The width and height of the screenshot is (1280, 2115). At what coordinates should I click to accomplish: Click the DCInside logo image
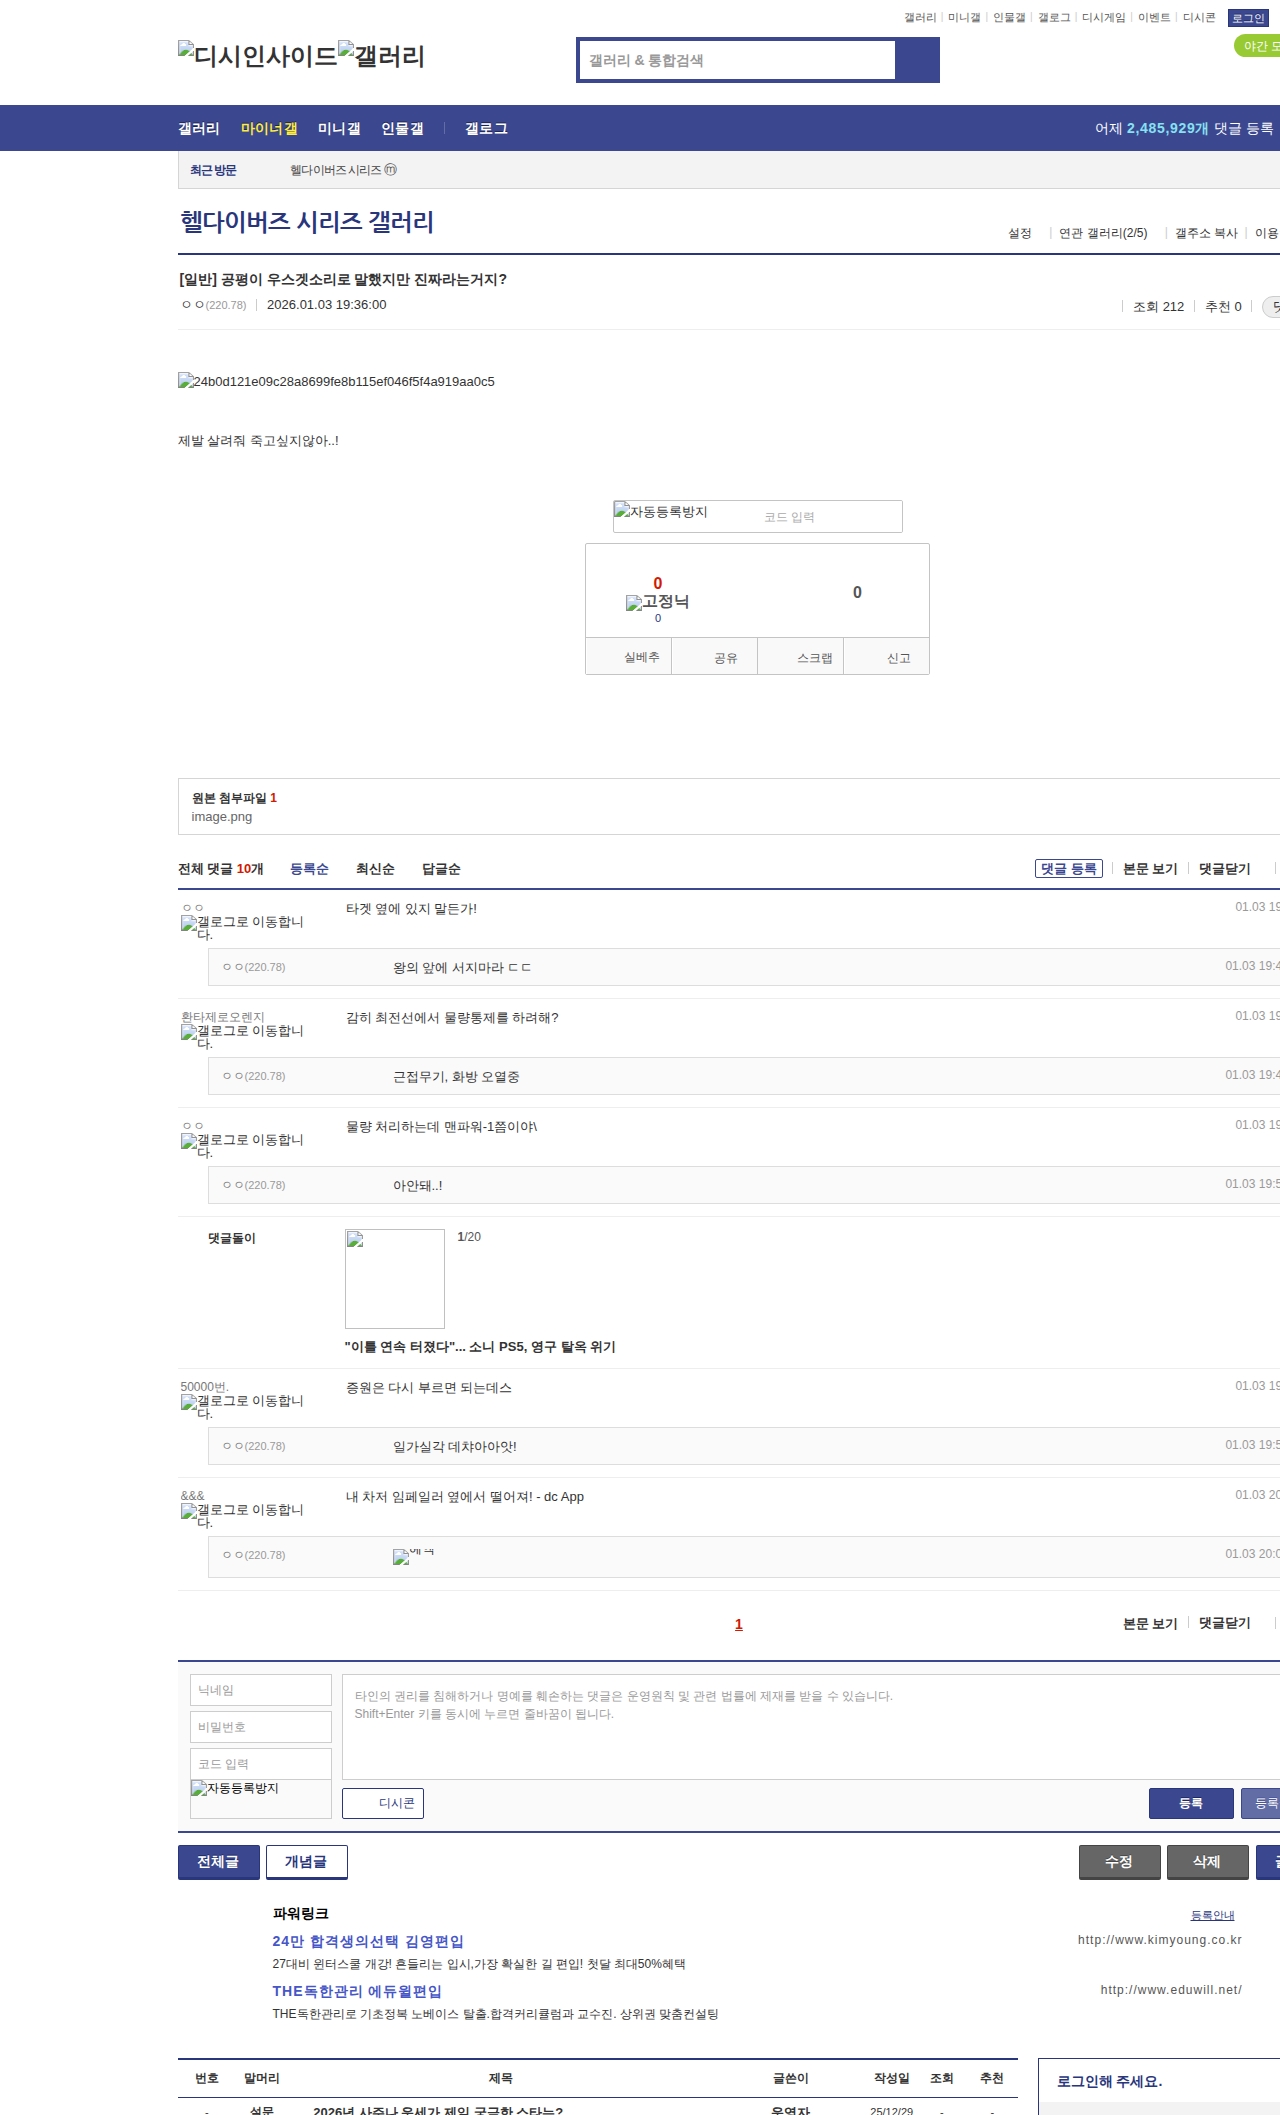[257, 55]
